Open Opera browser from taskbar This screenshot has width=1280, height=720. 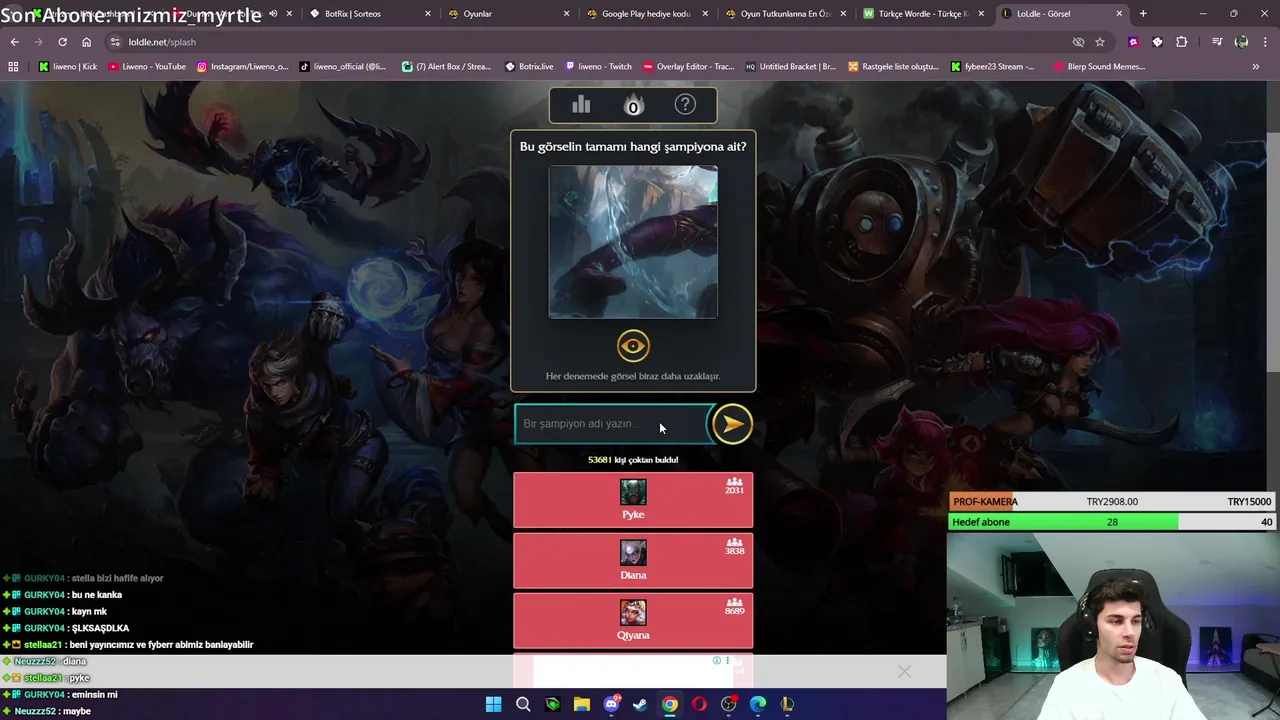coord(699,704)
